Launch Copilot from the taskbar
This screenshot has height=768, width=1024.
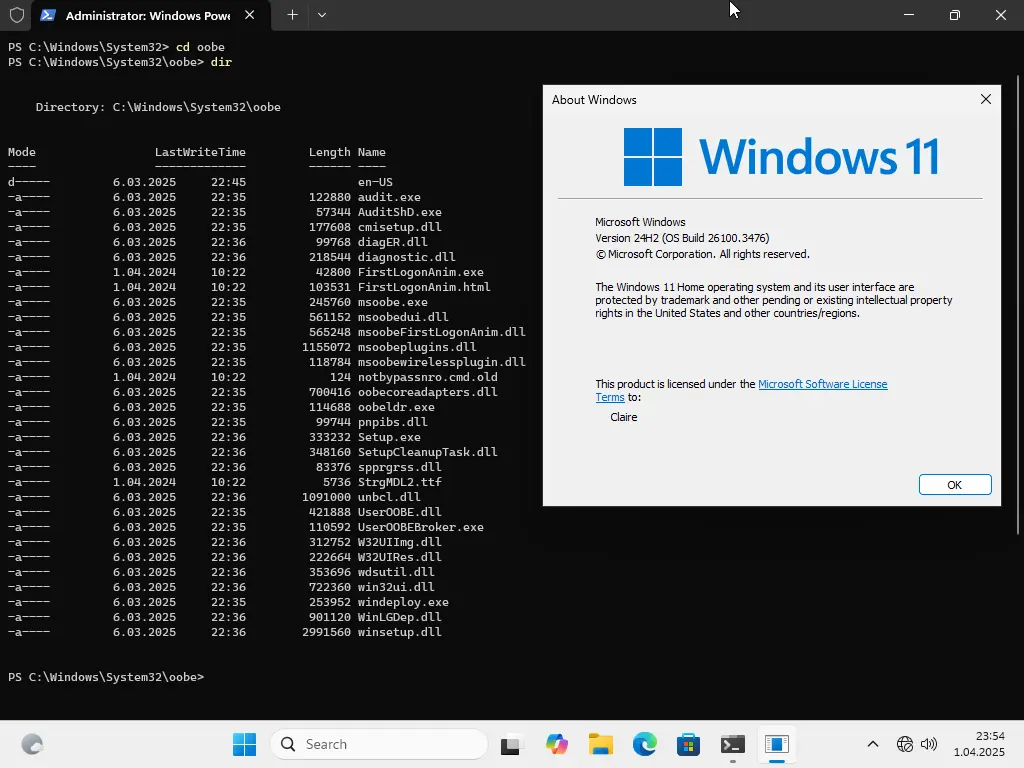pos(556,744)
